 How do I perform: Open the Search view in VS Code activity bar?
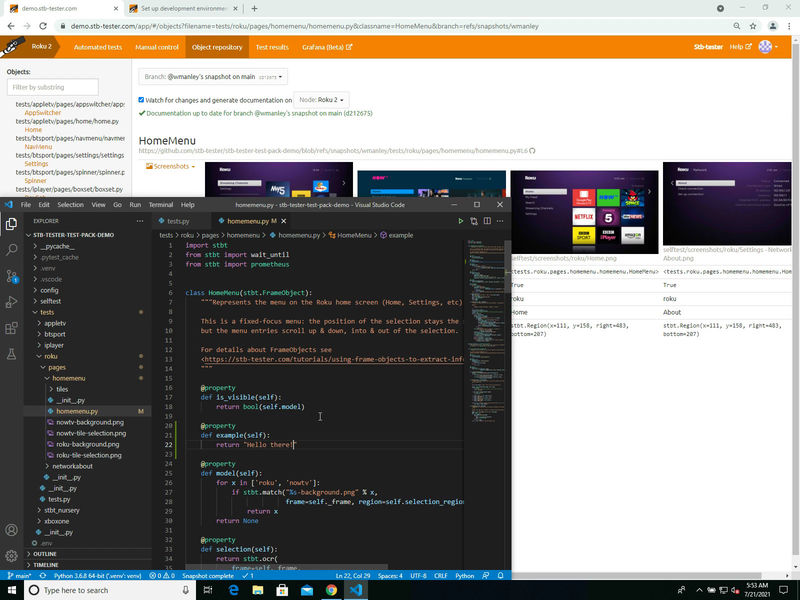pyautogui.click(x=11, y=249)
